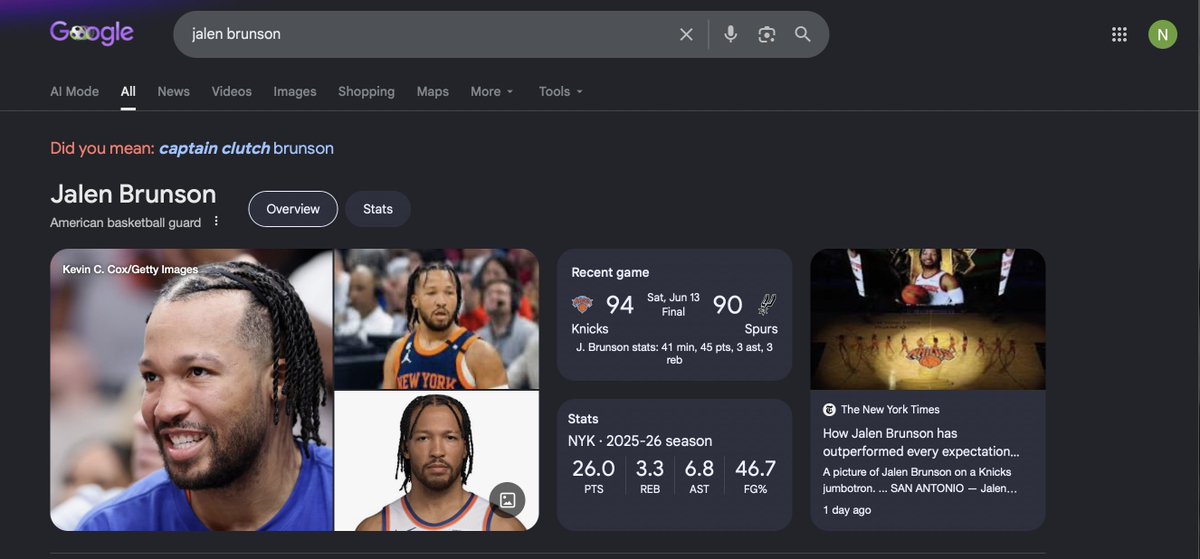Open the How Jalen Brunson has outperformed article
Viewport: 1200px width, 559px height.
(921, 442)
